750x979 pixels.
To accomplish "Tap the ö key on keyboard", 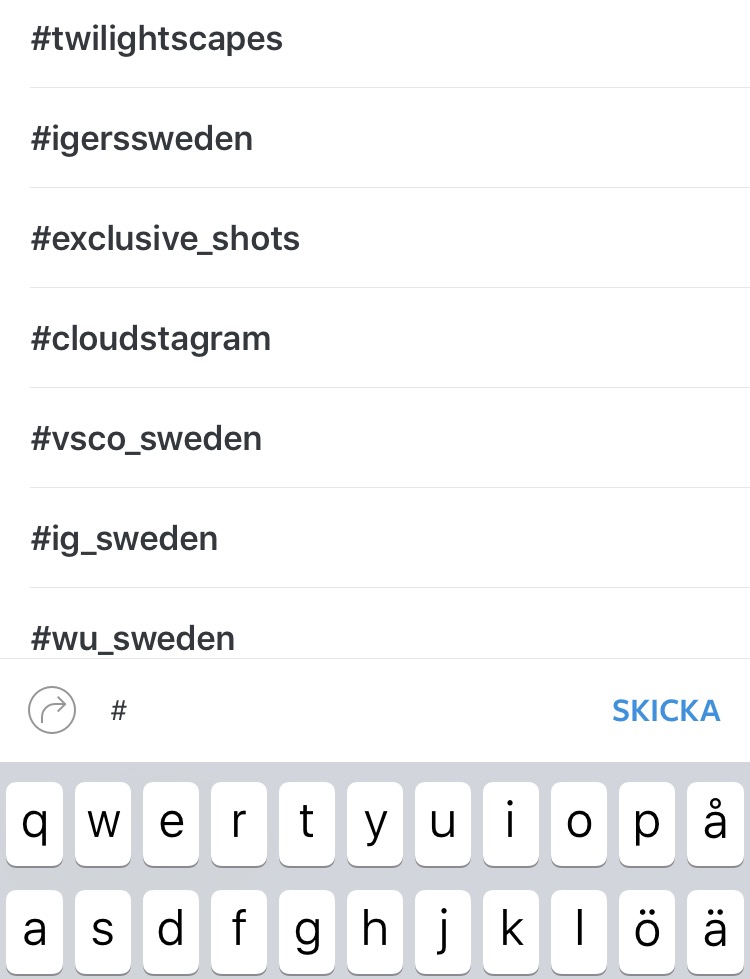I will [647, 932].
